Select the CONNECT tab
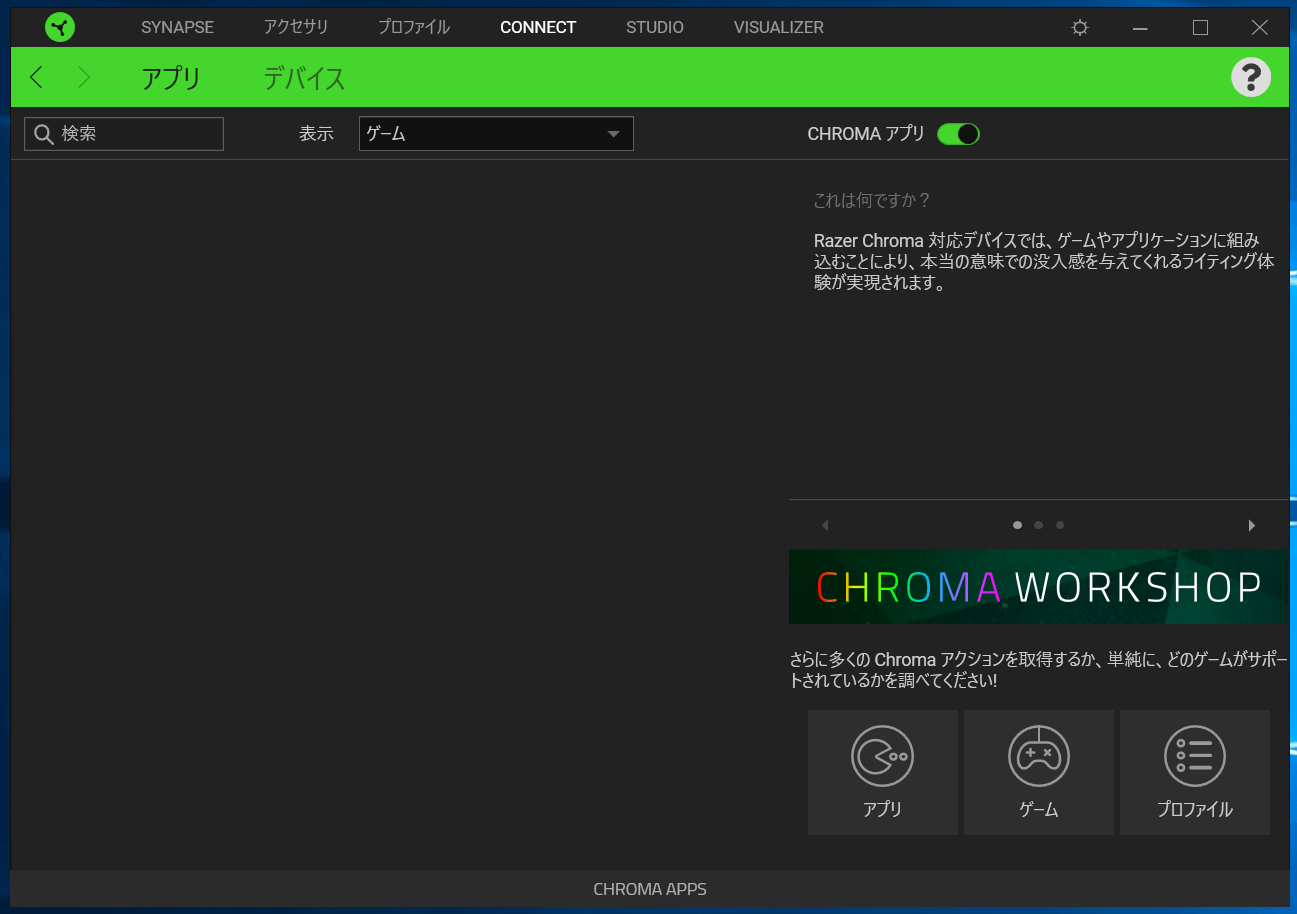This screenshot has width=1297, height=914. [x=538, y=27]
